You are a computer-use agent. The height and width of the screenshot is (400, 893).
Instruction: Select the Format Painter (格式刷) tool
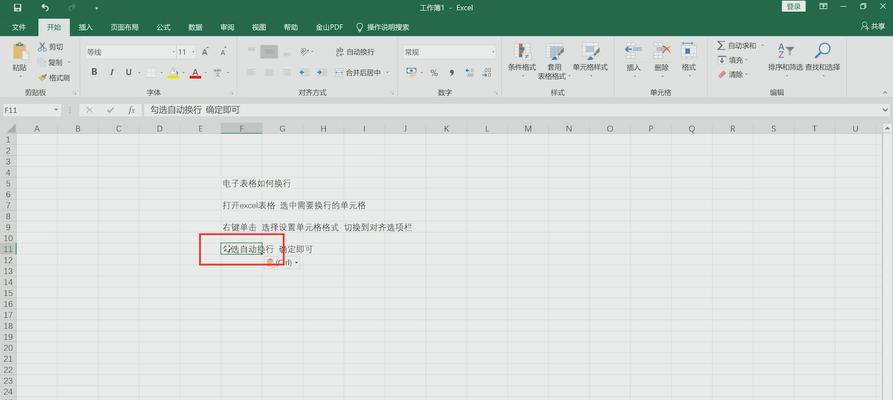pos(54,77)
